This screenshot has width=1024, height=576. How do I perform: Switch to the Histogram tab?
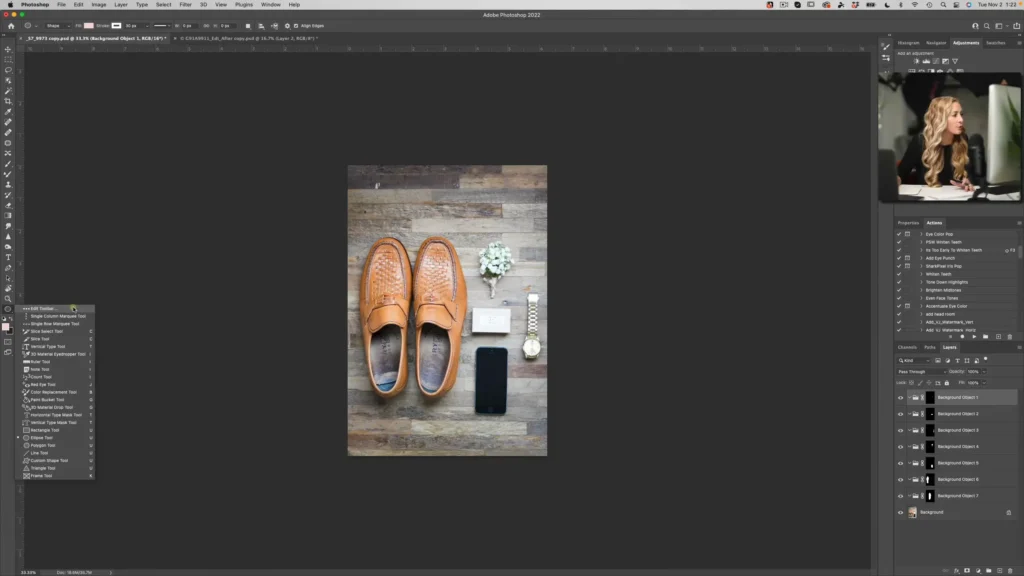[908, 43]
